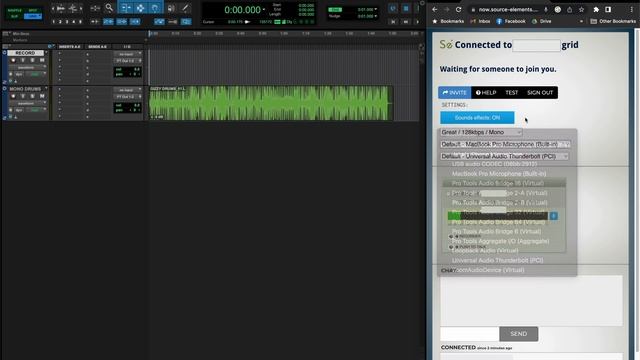Click the Slip edit mode button
The width and height of the screenshot is (640, 360).
pyautogui.click(x=15, y=16)
